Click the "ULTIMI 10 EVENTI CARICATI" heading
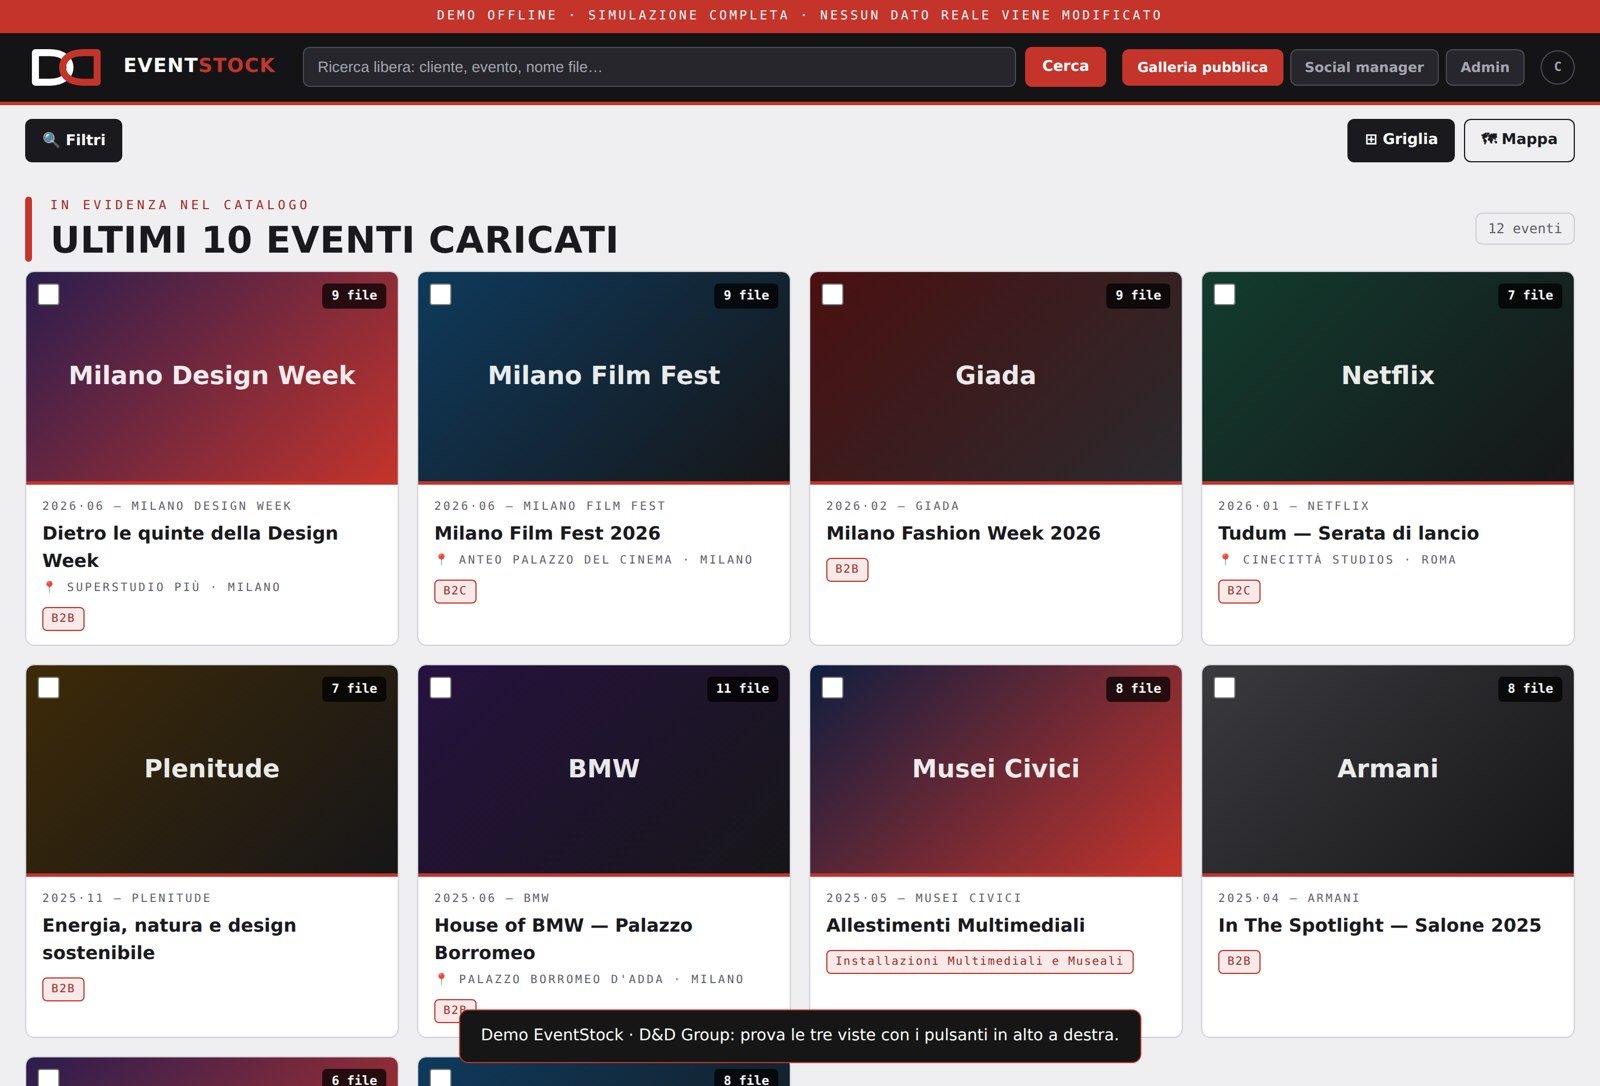The width and height of the screenshot is (1600, 1086). pyautogui.click(x=335, y=240)
